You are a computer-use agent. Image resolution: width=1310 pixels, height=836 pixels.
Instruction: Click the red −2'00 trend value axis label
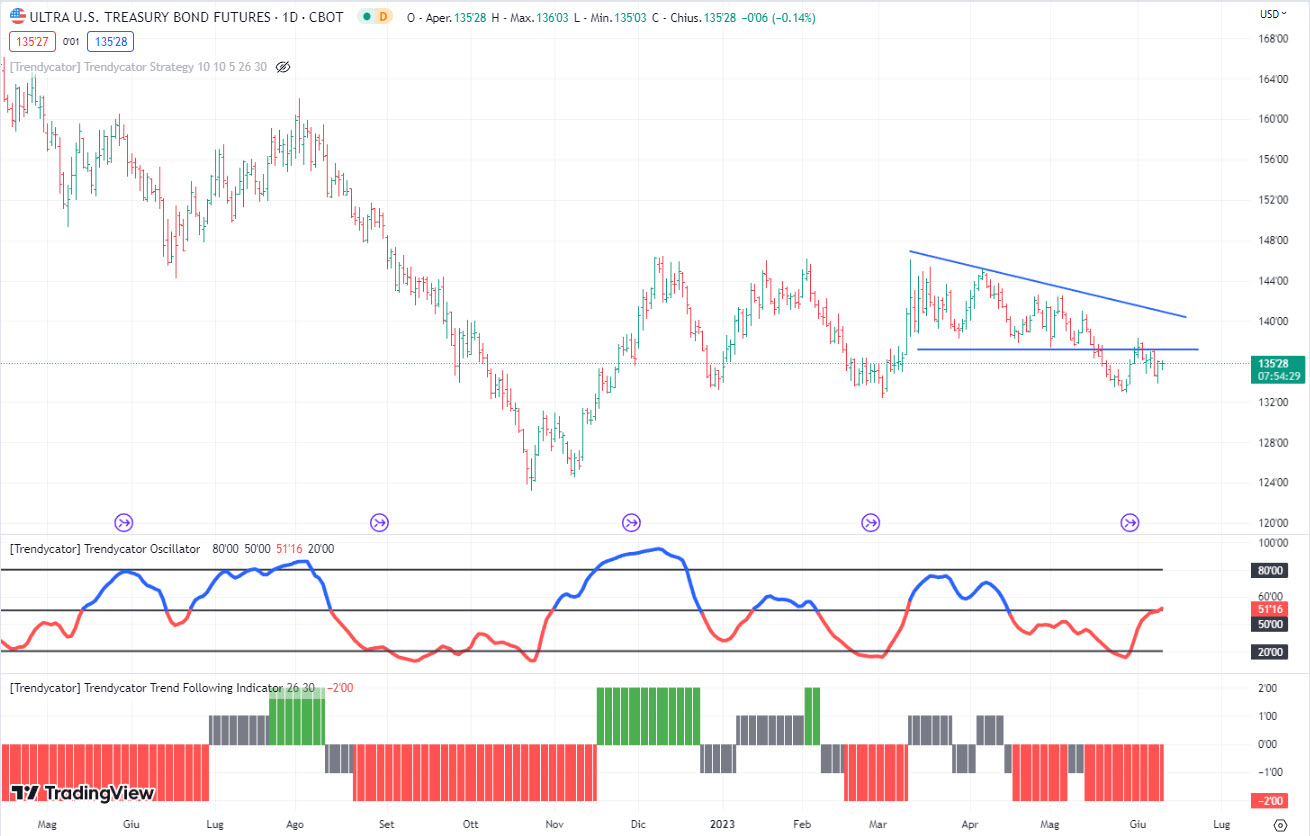1270,800
